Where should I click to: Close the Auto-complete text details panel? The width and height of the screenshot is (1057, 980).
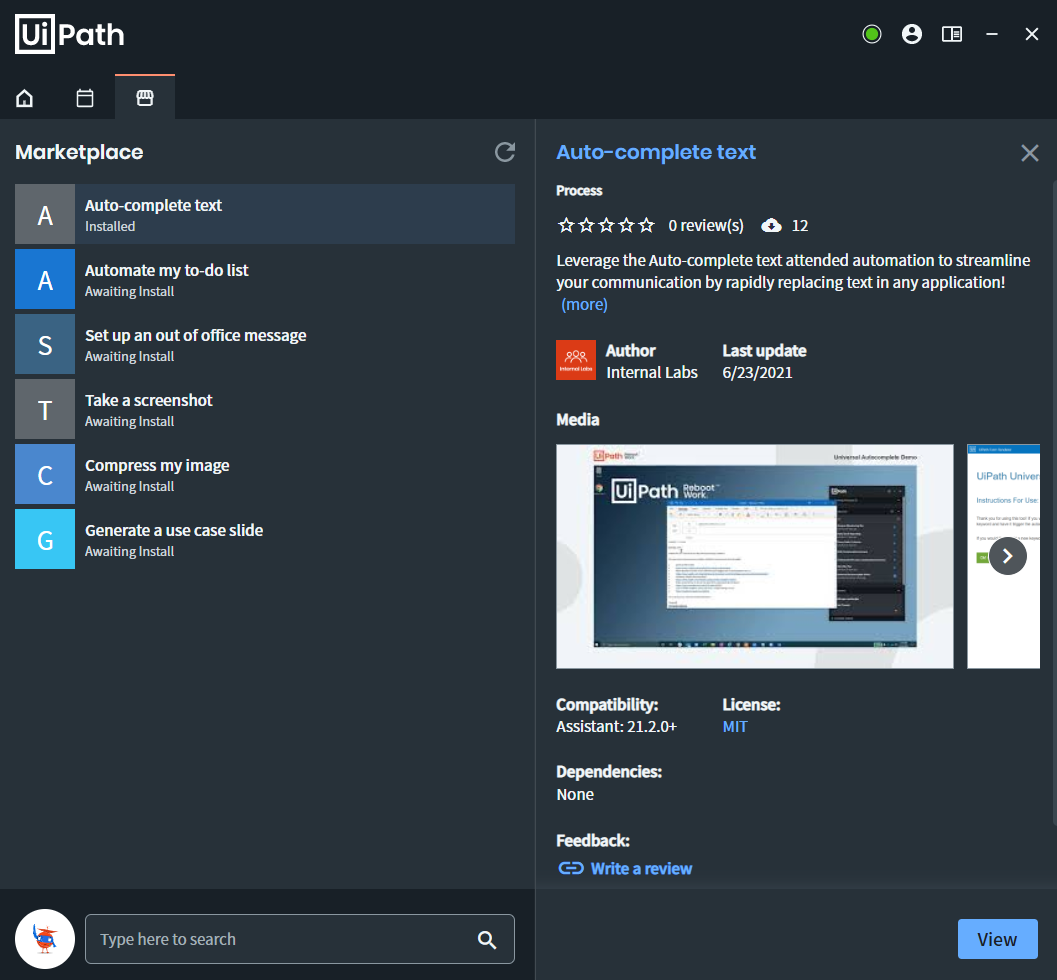coord(1029,153)
